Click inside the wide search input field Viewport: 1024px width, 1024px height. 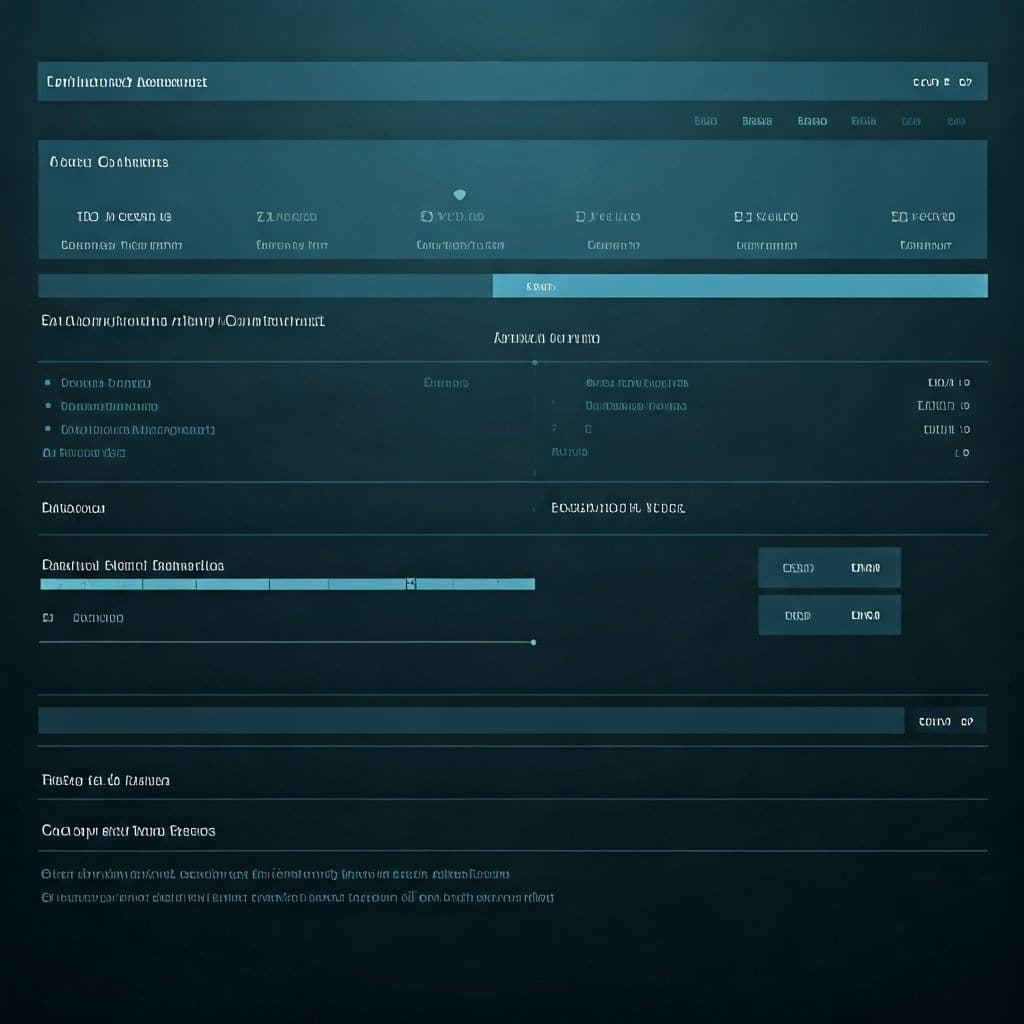coord(470,720)
